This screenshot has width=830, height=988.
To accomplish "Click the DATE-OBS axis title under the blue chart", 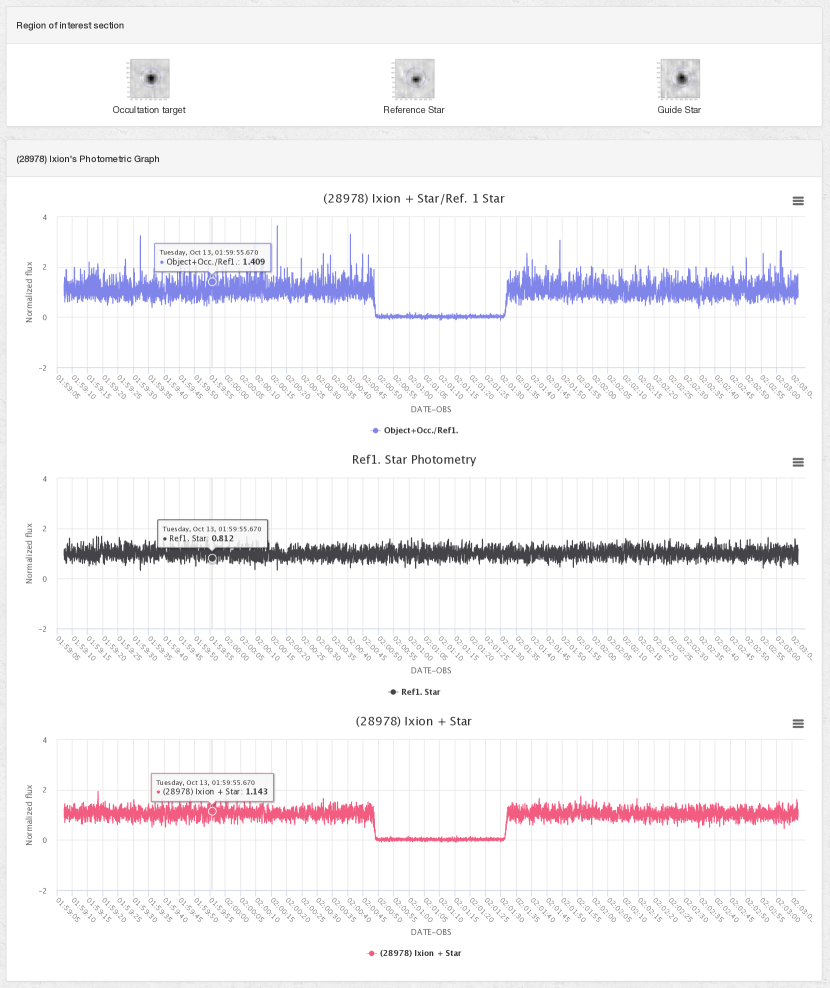I will pos(431,410).
